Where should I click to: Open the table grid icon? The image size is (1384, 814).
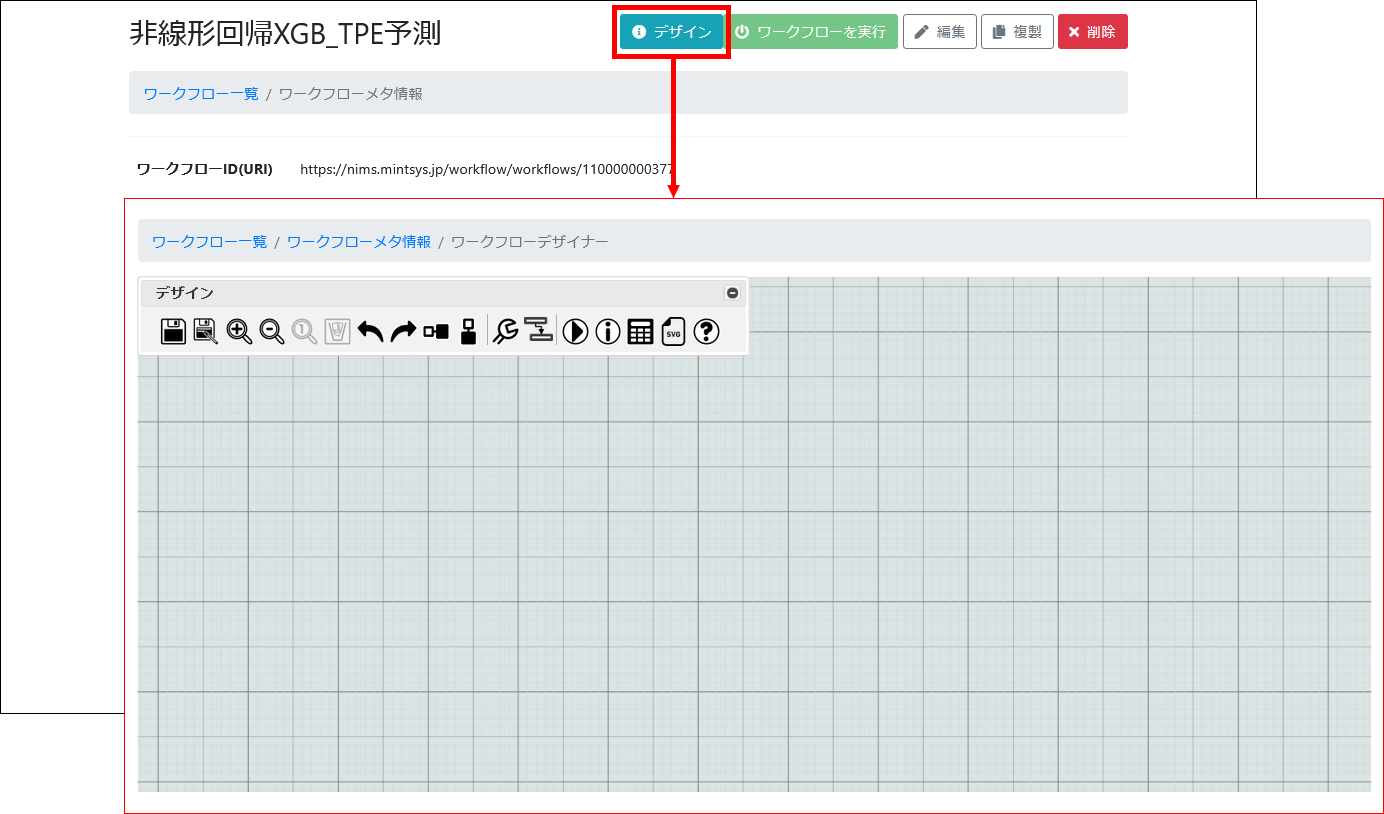click(x=640, y=331)
